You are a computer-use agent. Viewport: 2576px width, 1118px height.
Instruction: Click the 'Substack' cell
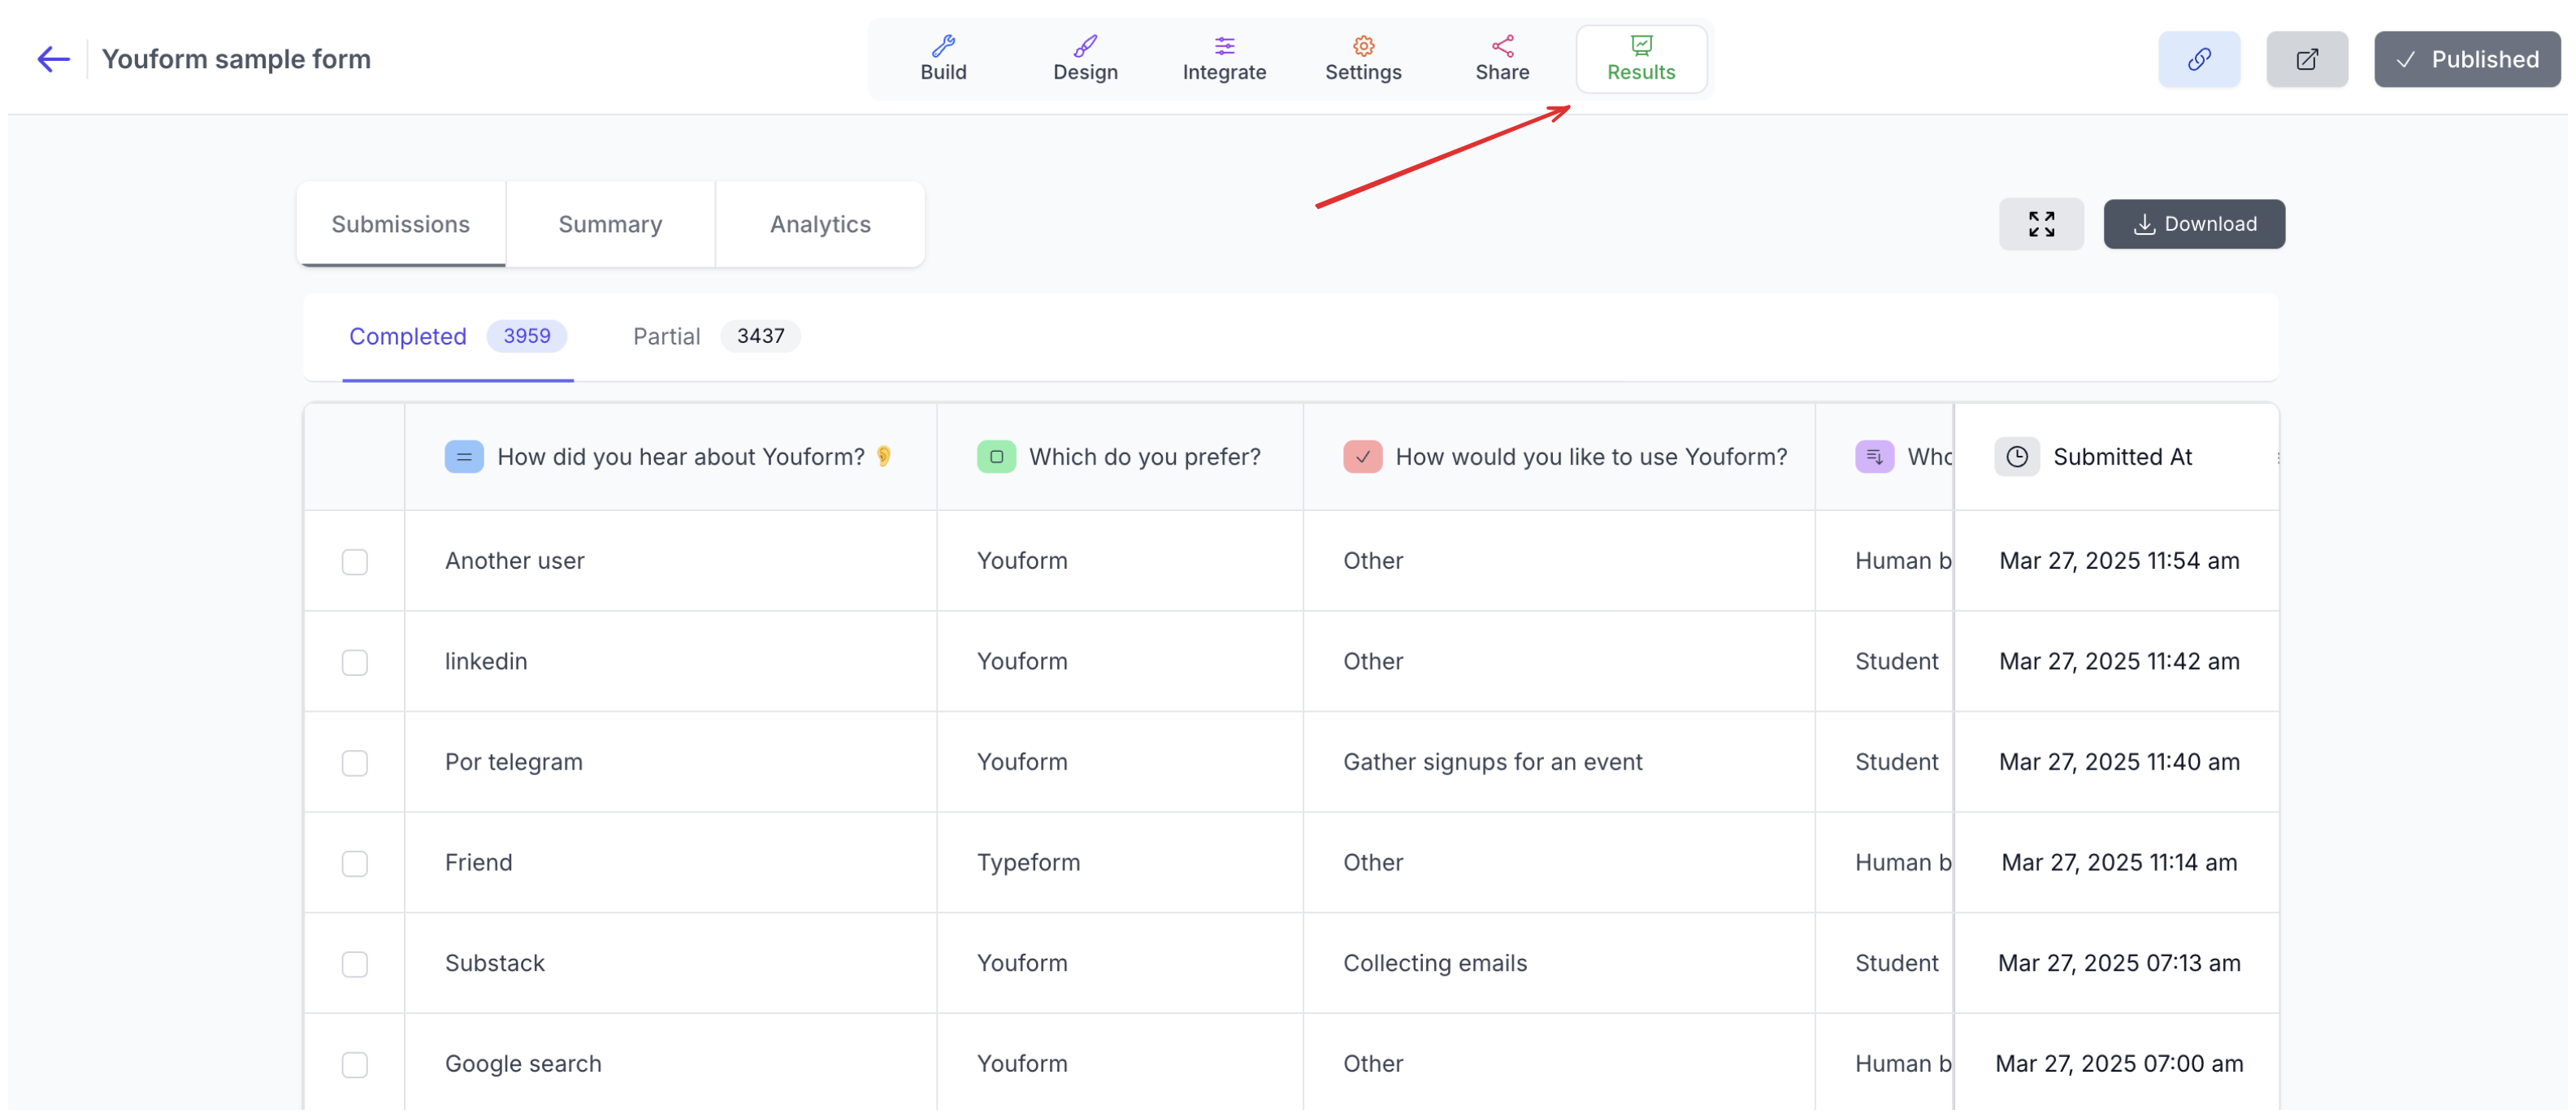coord(671,963)
